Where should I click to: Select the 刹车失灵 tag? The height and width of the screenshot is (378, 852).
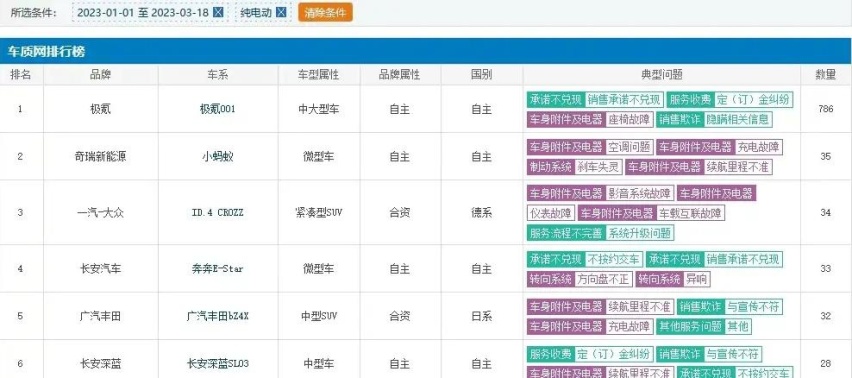[x=598, y=167]
